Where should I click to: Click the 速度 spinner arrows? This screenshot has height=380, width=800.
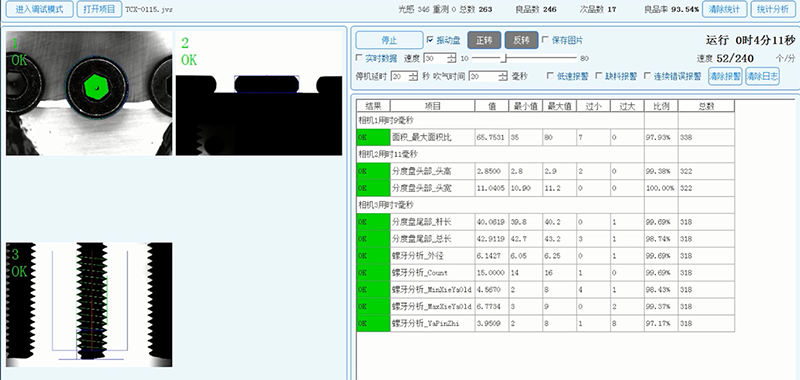click(451, 58)
